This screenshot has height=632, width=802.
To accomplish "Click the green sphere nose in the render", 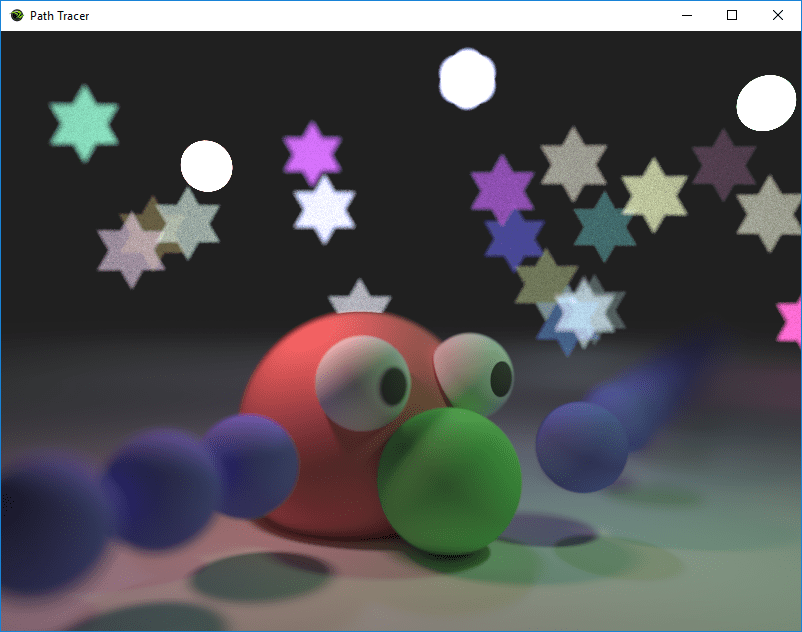I will point(450,480).
